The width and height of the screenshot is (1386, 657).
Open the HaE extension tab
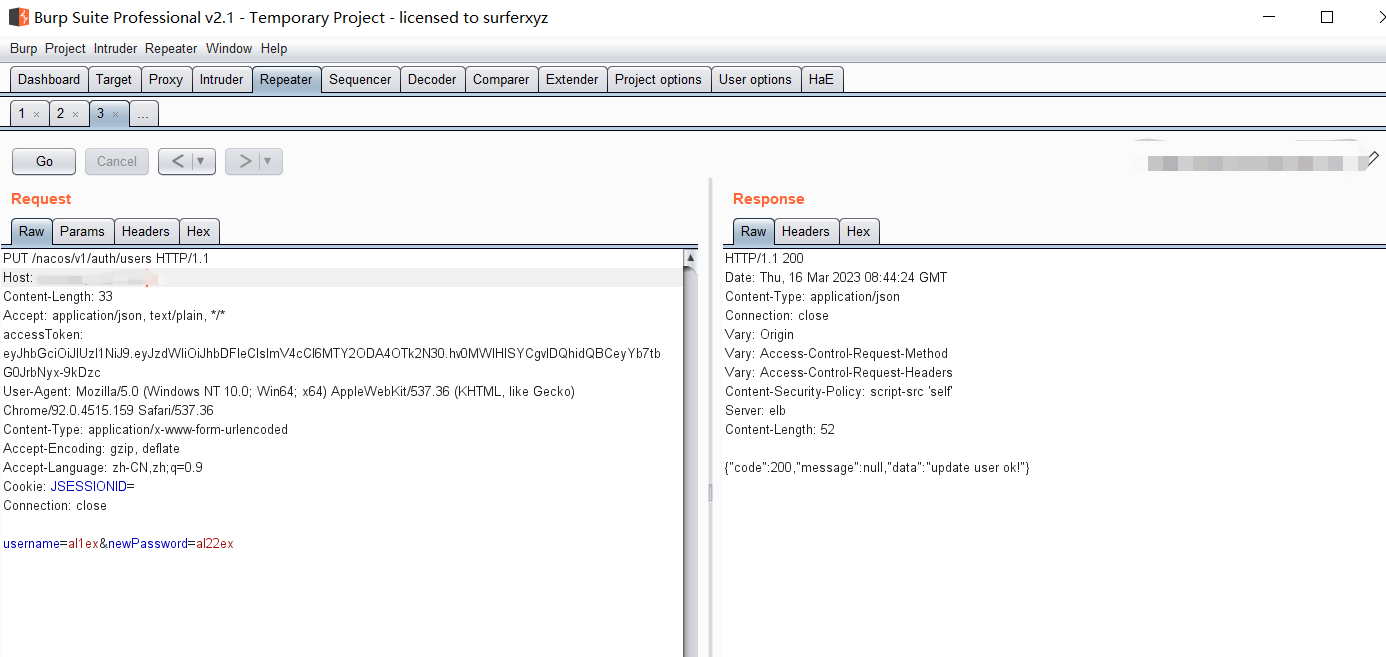[821, 79]
